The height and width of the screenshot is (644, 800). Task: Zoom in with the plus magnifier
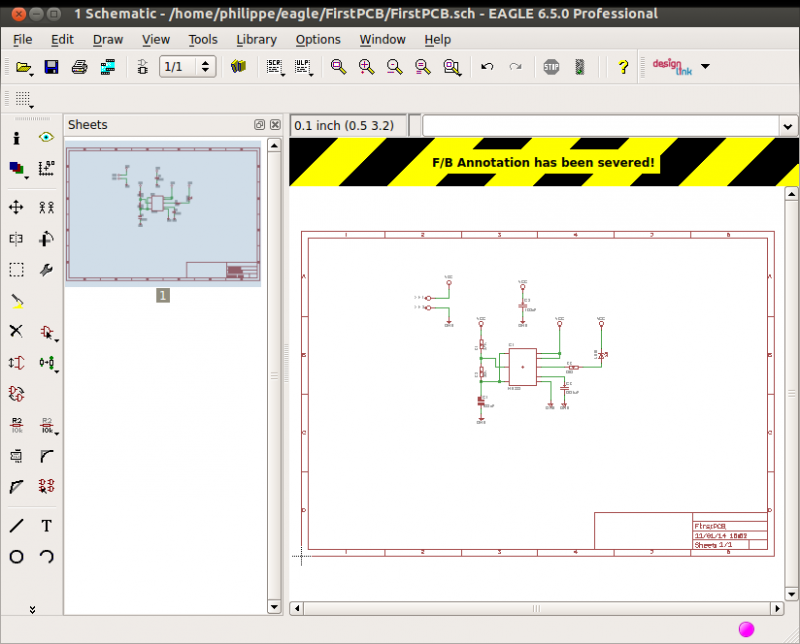pyautogui.click(x=366, y=67)
